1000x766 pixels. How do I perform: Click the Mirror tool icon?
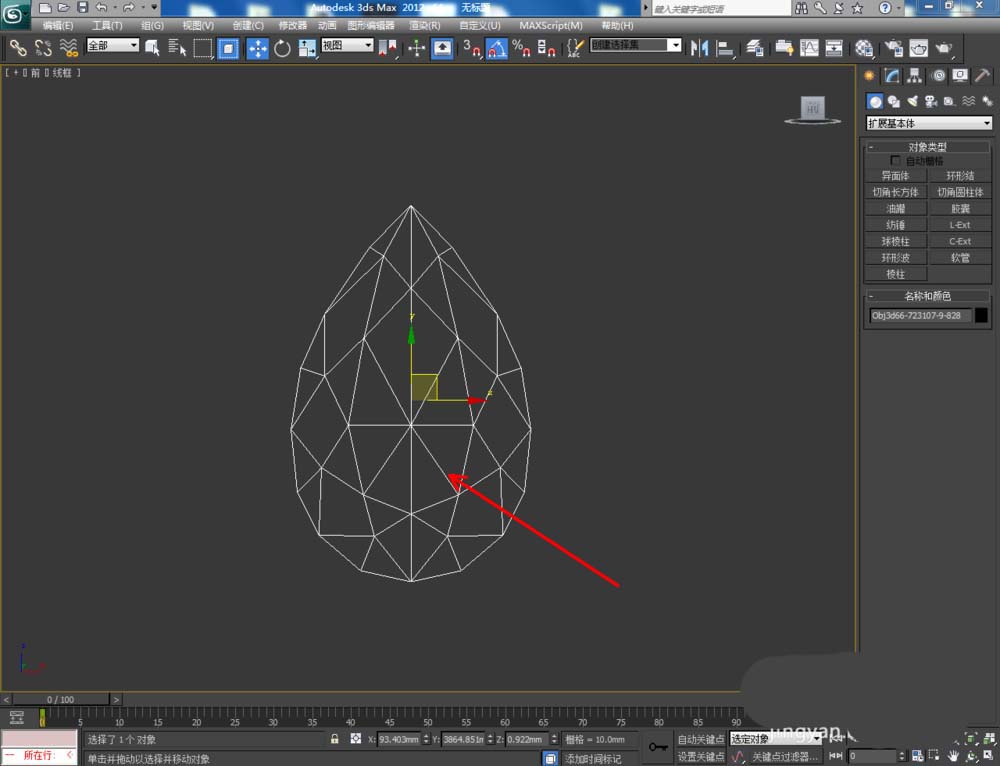(x=700, y=48)
